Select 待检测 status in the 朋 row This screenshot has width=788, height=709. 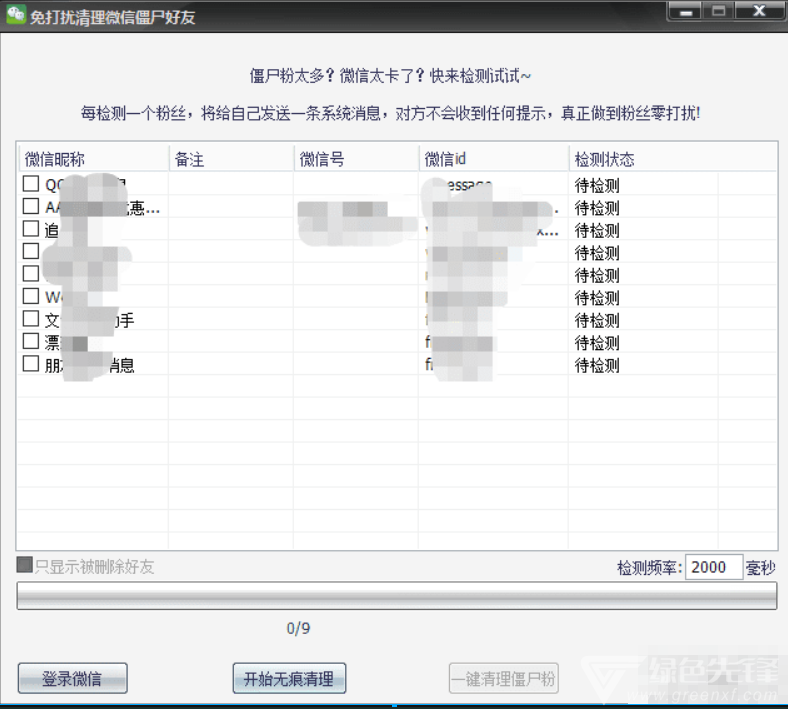597,365
